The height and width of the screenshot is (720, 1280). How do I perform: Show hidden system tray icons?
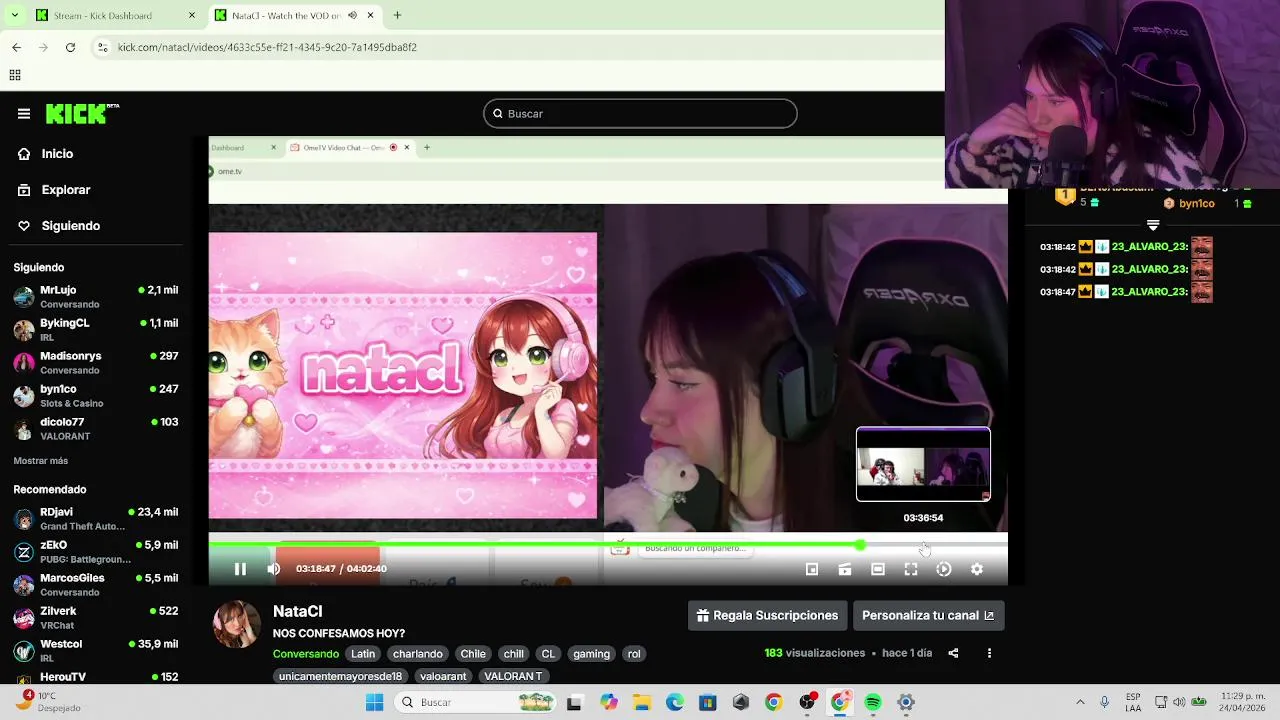point(1080,703)
